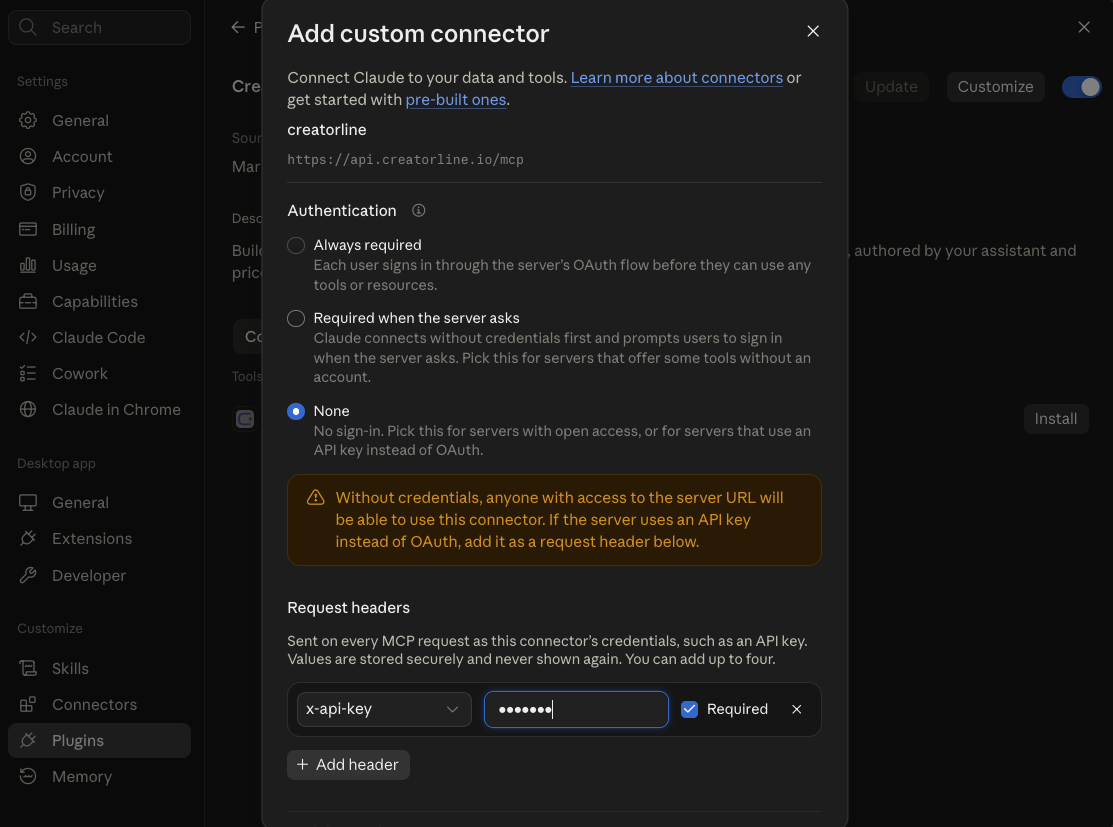Toggle the plugin enable switch
The height and width of the screenshot is (827, 1113).
coord(1081,87)
